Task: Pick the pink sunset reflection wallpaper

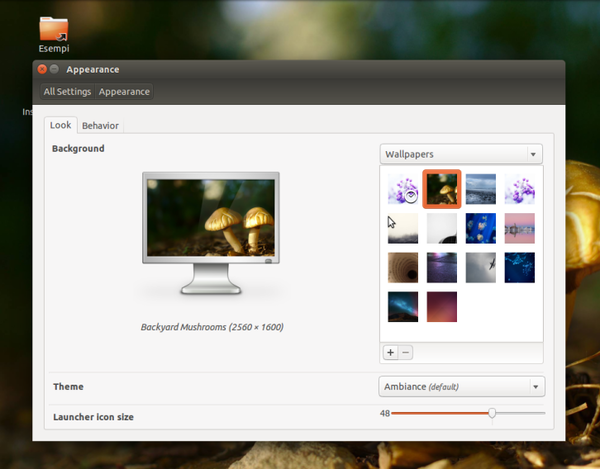Action: 519,228
